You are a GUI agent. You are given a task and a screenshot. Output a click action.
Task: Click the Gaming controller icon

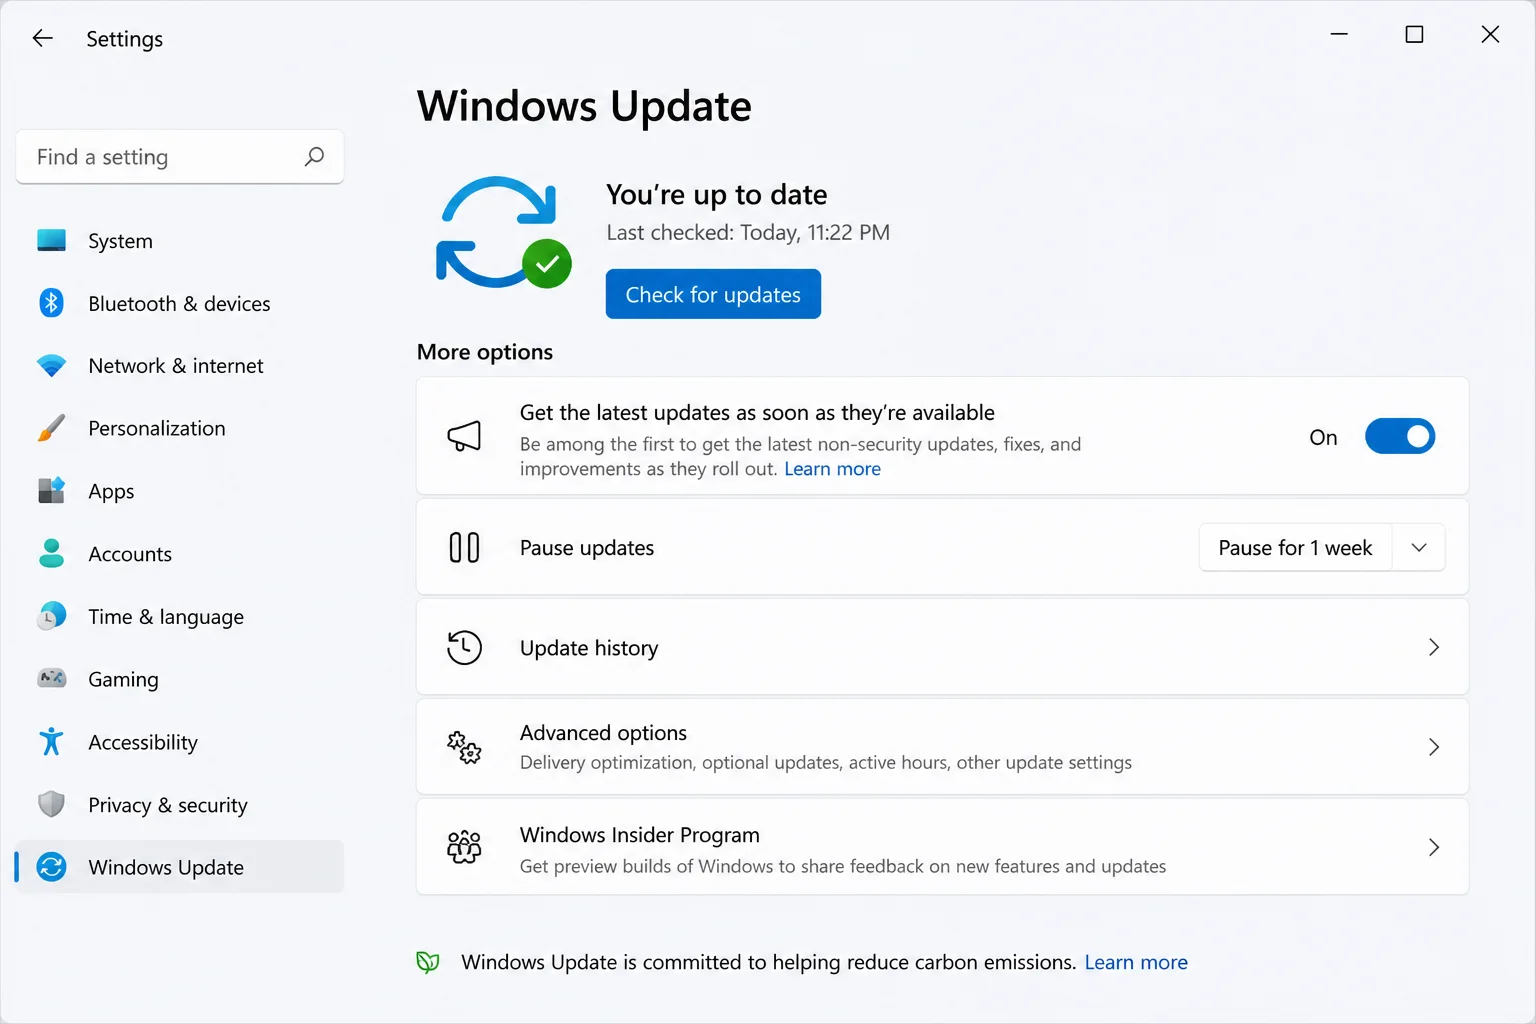pyautogui.click(x=51, y=678)
